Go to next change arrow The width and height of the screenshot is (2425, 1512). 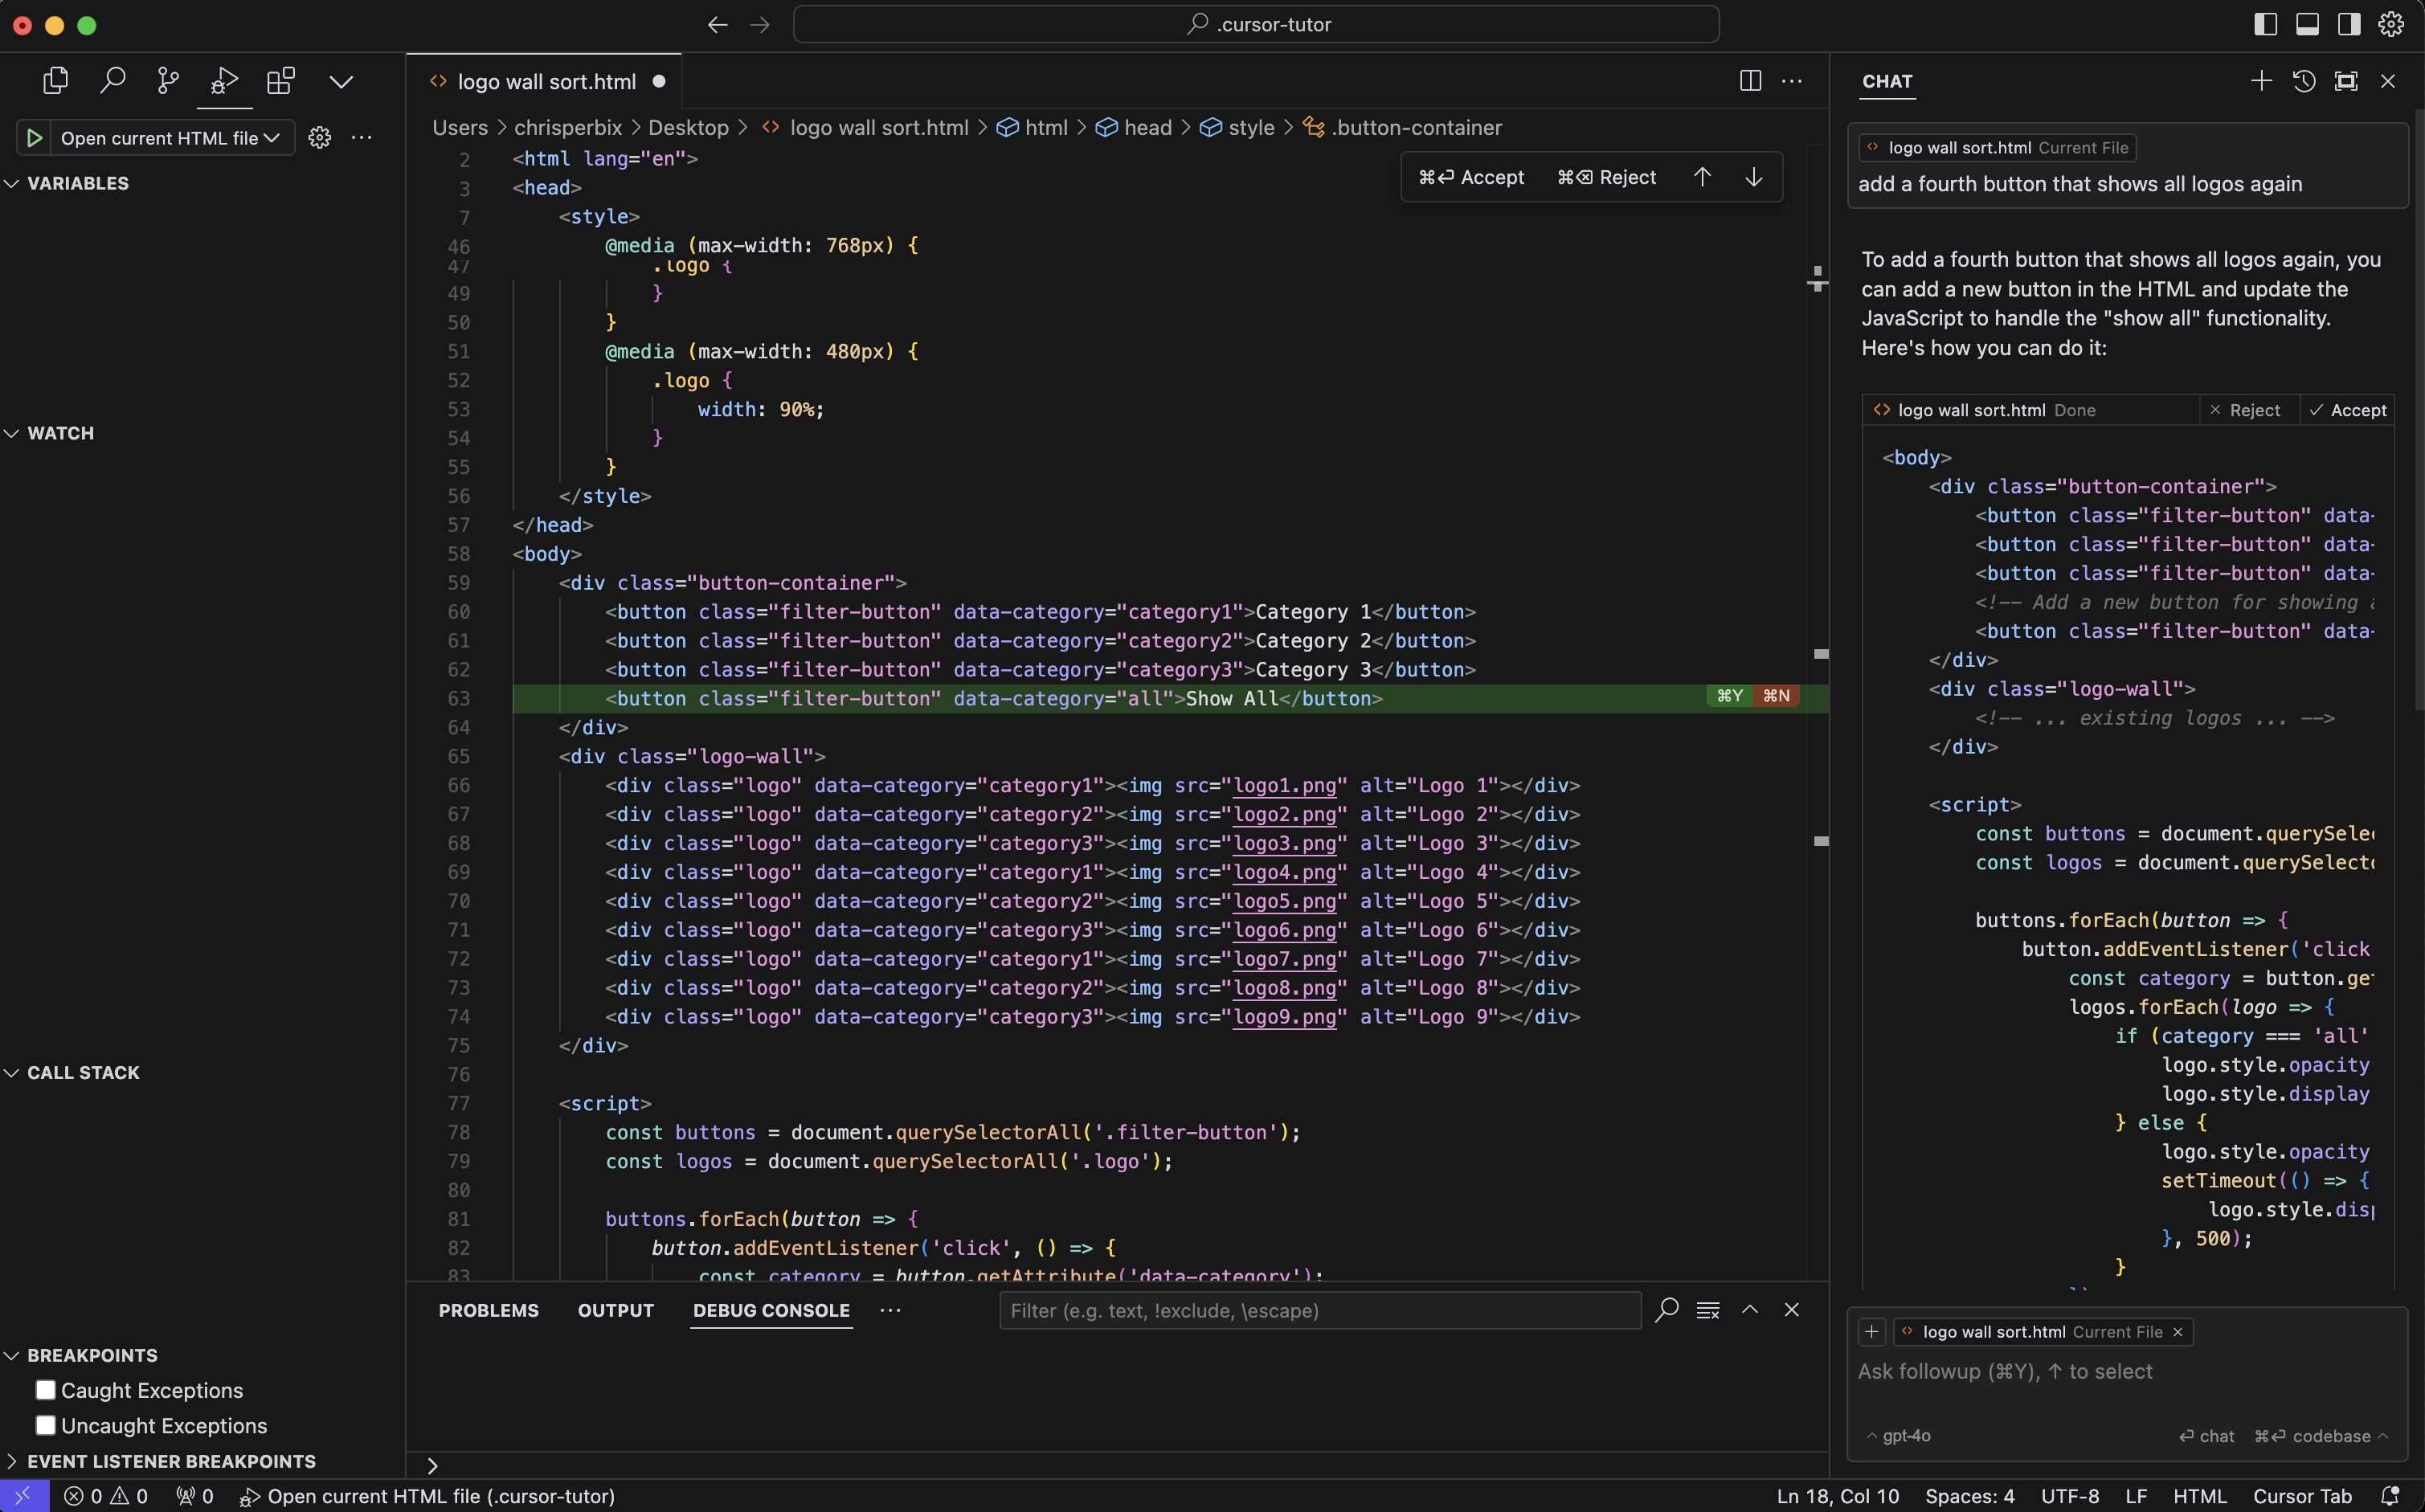tap(1754, 177)
